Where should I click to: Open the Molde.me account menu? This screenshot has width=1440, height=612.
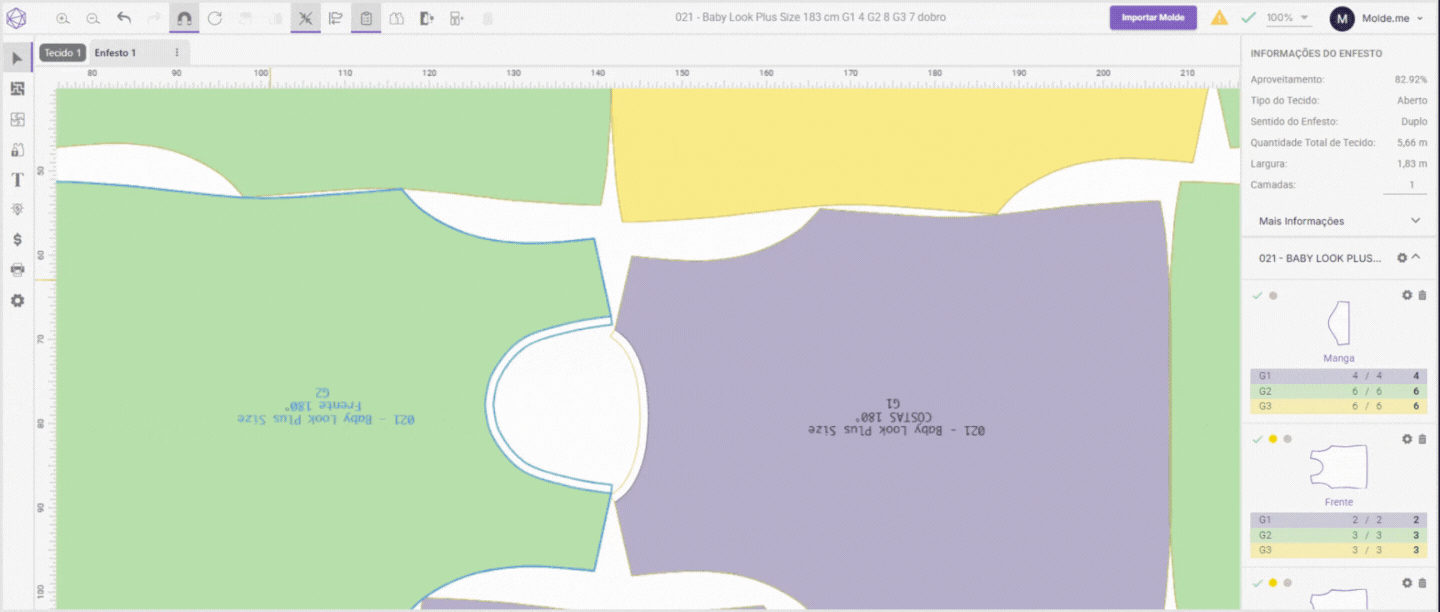pyautogui.click(x=1377, y=18)
